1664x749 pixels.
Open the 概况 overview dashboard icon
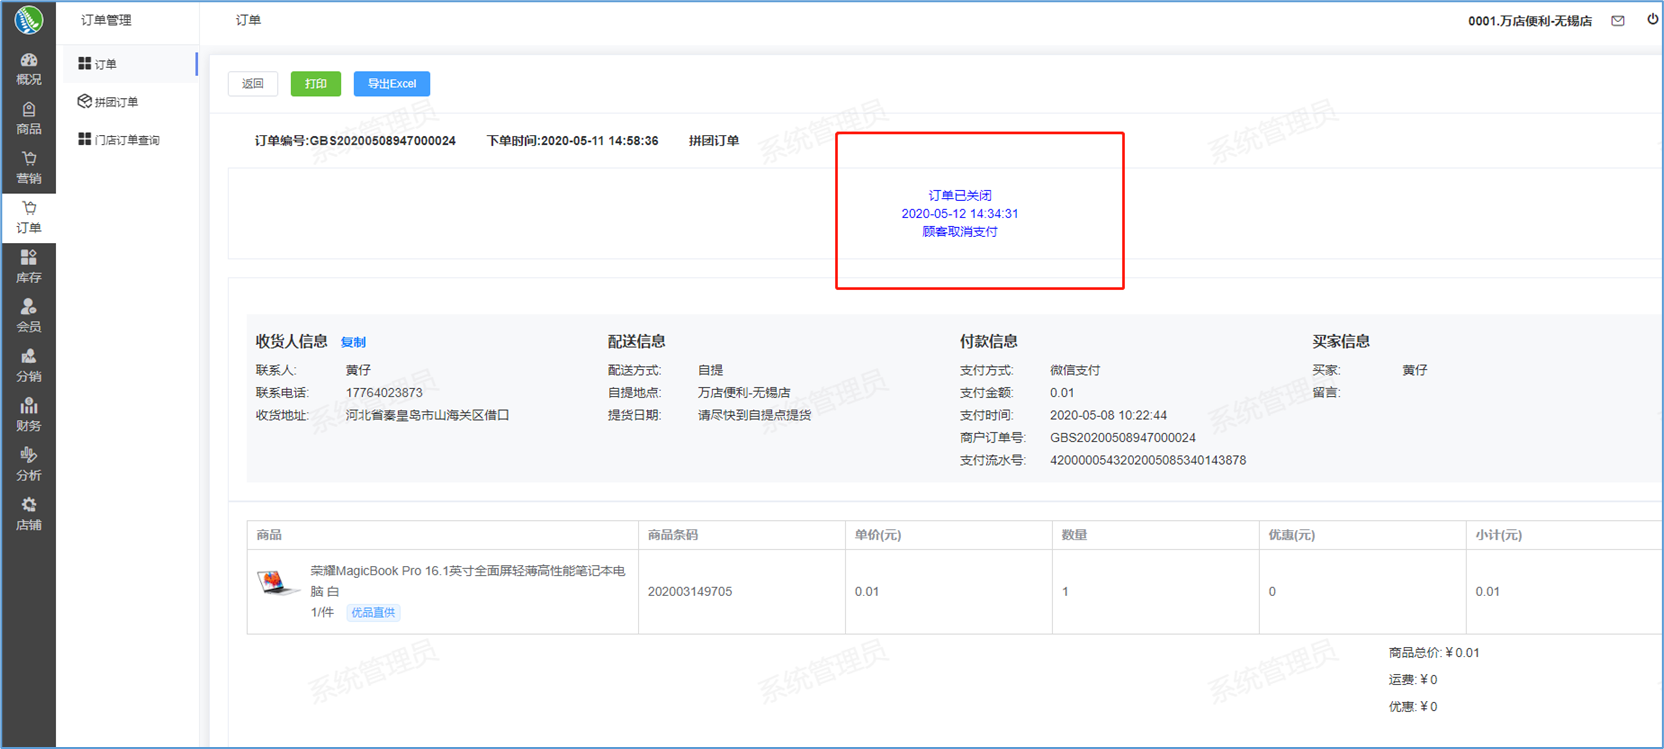click(28, 69)
